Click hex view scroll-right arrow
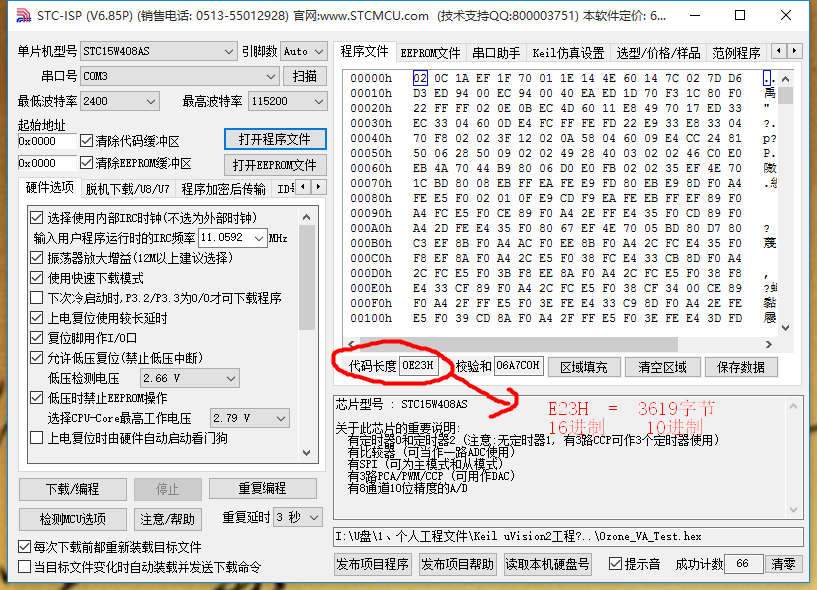Image resolution: width=817 pixels, height=590 pixels. [x=769, y=344]
